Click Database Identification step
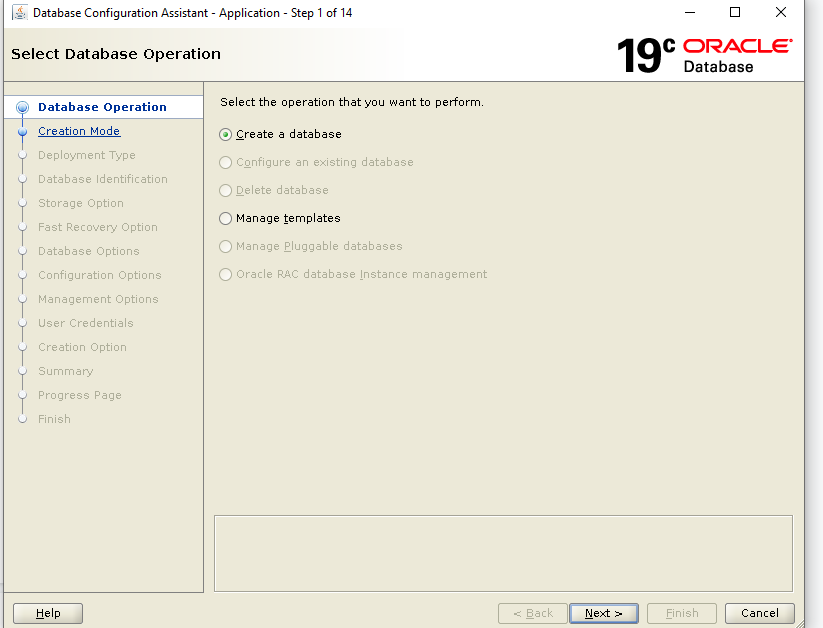The image size is (823, 628). coord(103,179)
